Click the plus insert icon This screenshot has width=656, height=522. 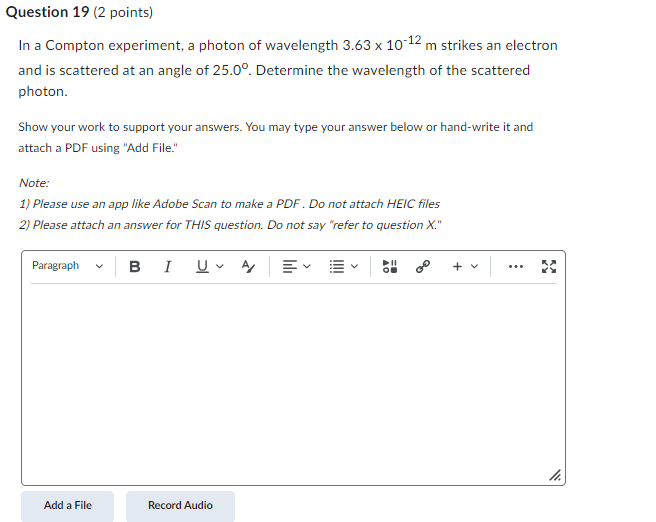(457, 266)
